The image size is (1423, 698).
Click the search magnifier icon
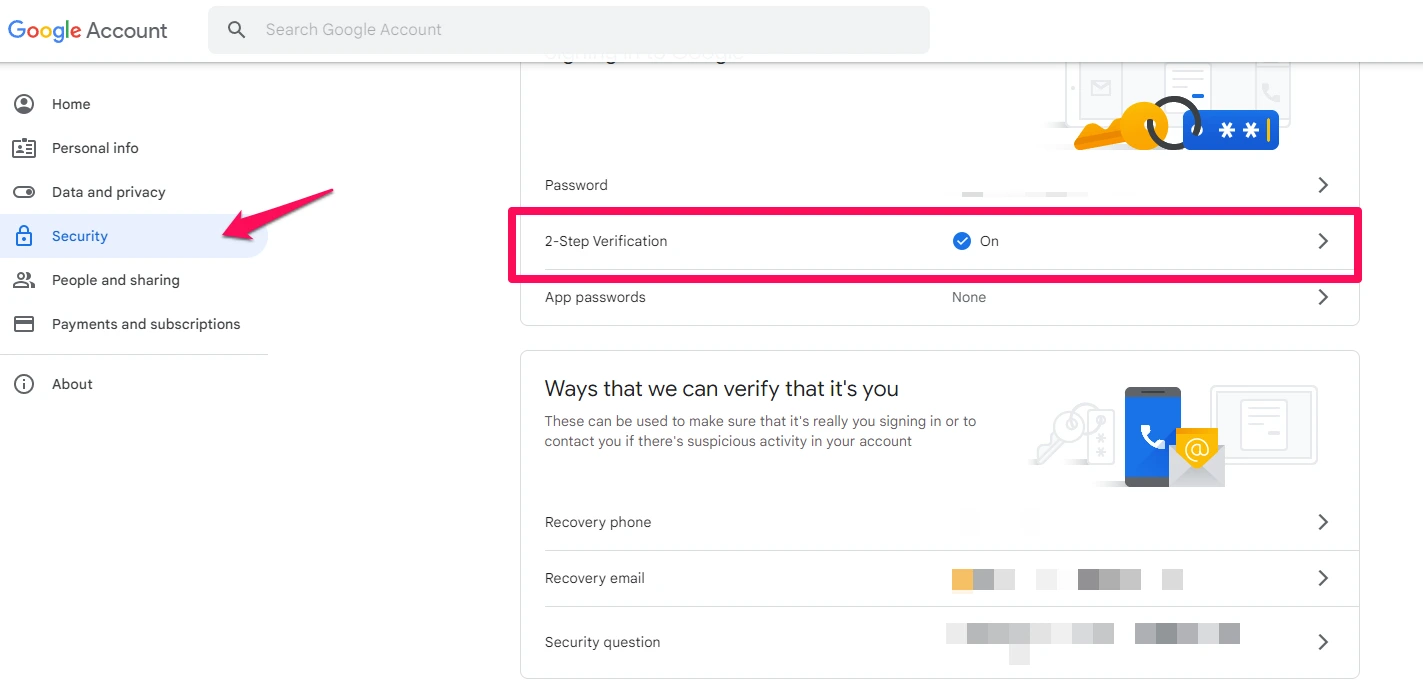click(236, 30)
